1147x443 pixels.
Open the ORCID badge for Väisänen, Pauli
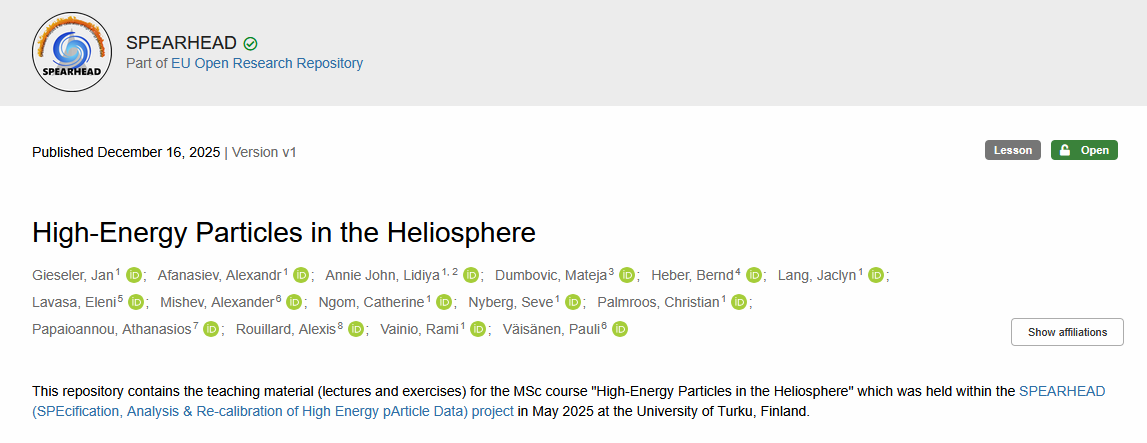click(x=620, y=329)
